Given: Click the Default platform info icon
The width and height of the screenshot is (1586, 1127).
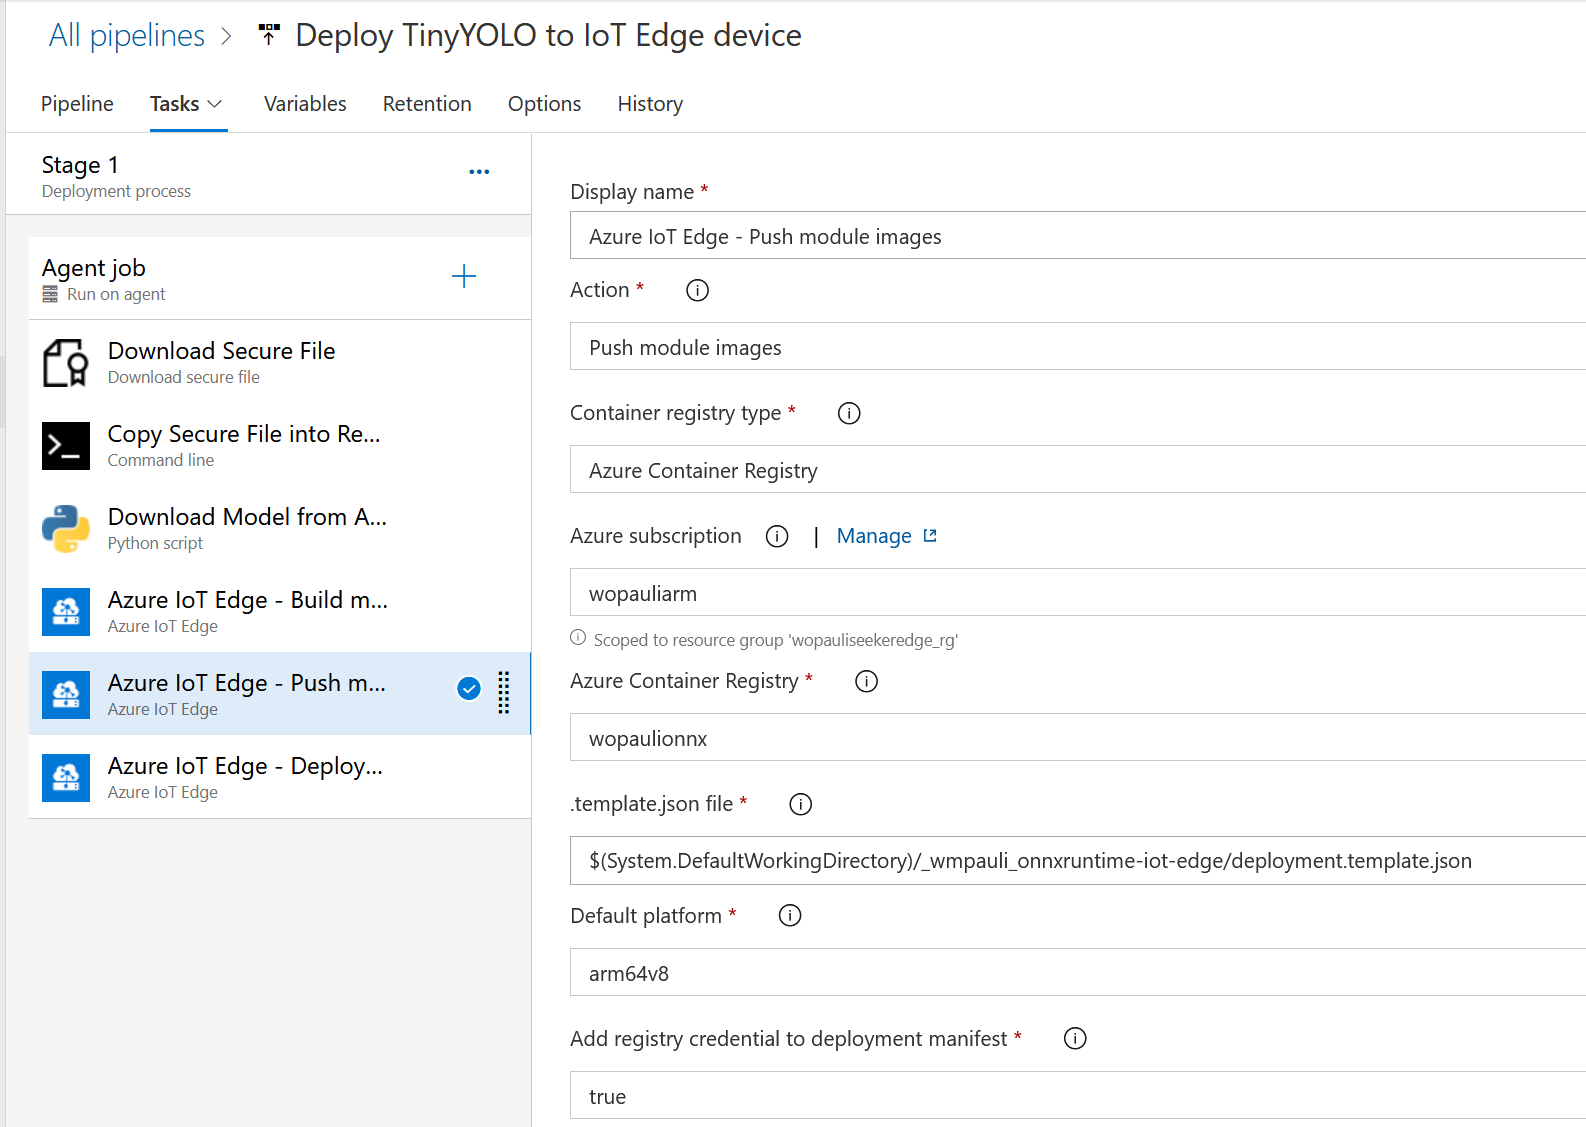Looking at the screenshot, I should [x=790, y=916].
